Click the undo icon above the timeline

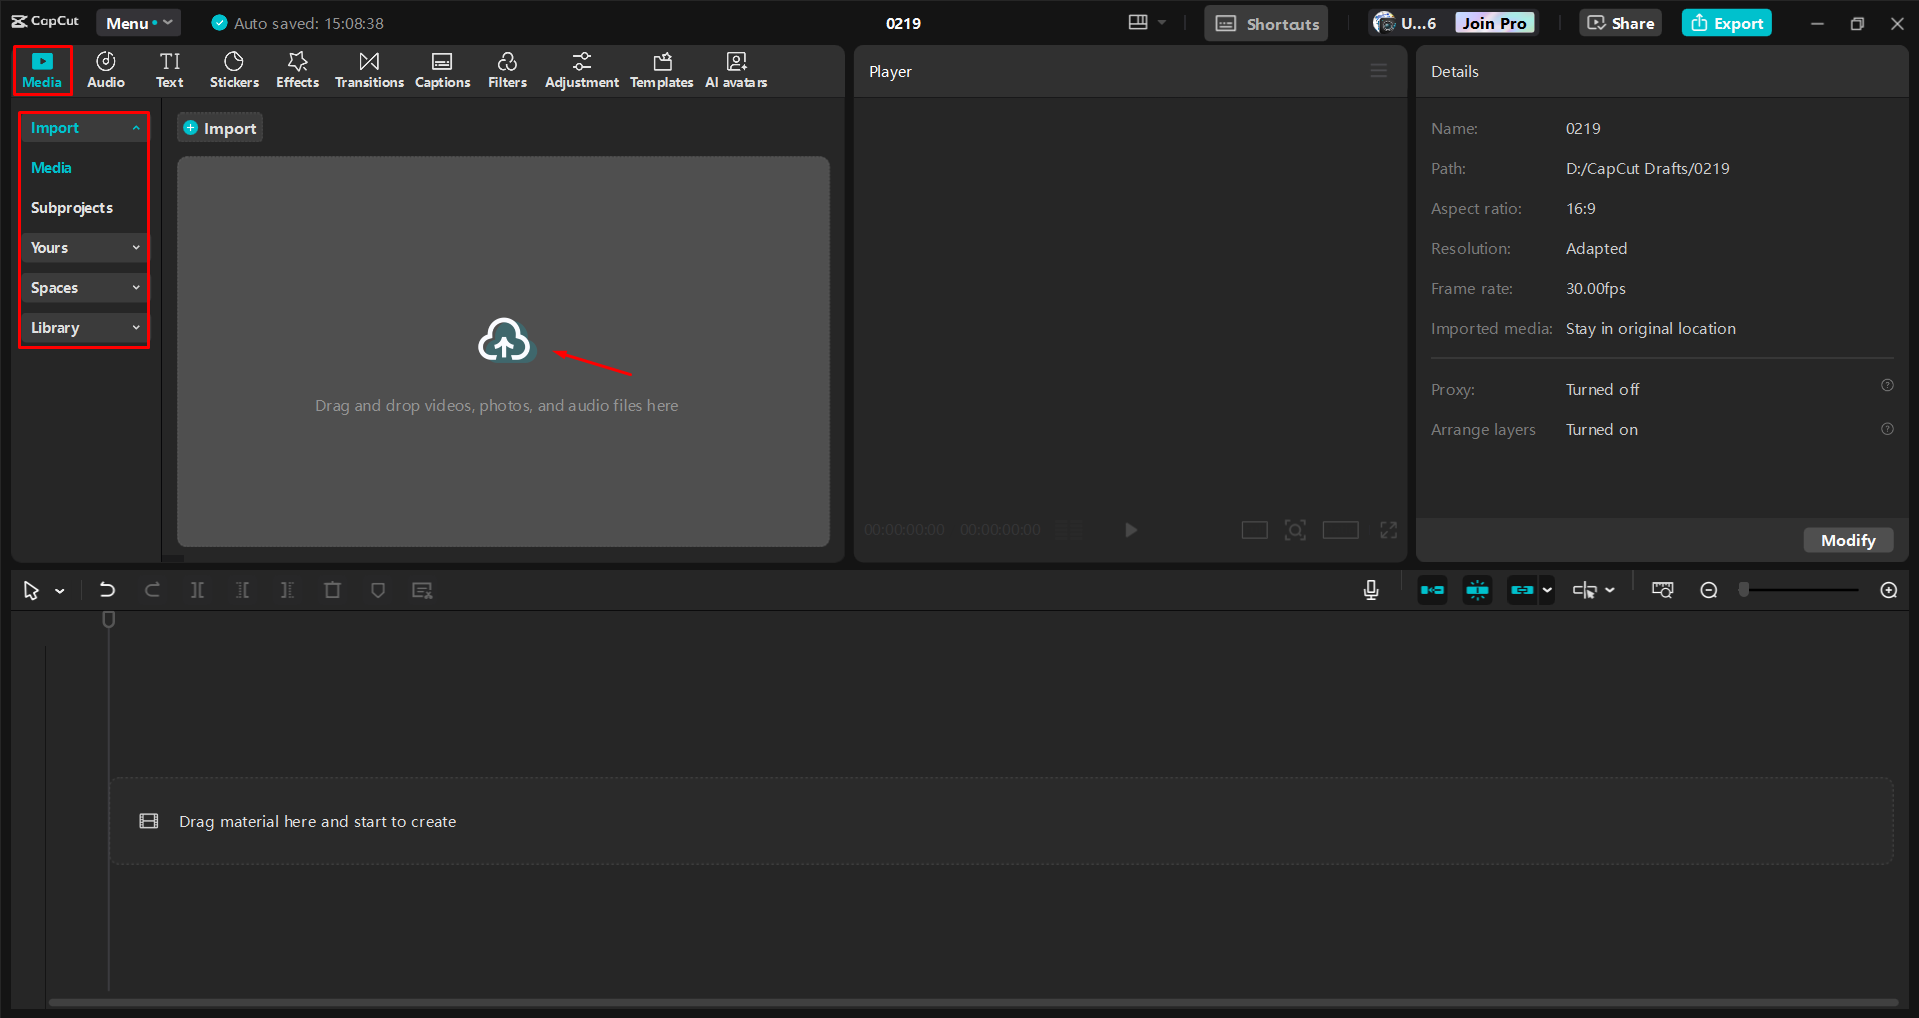pos(107,590)
